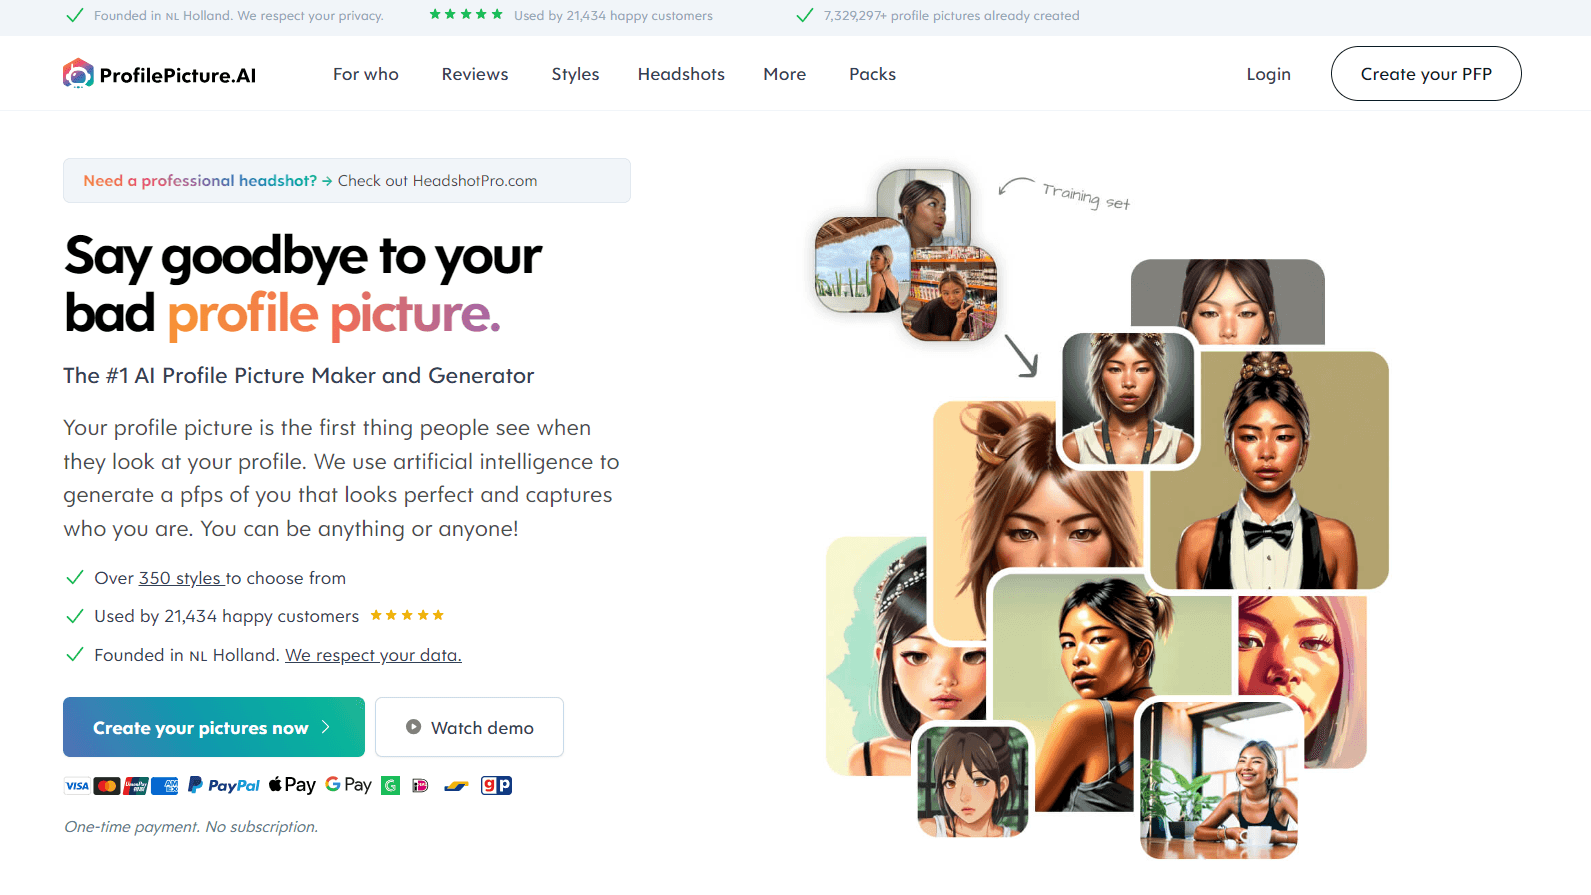Click the 'Training set' label
The height and width of the screenshot is (895, 1591).
[x=1086, y=196]
